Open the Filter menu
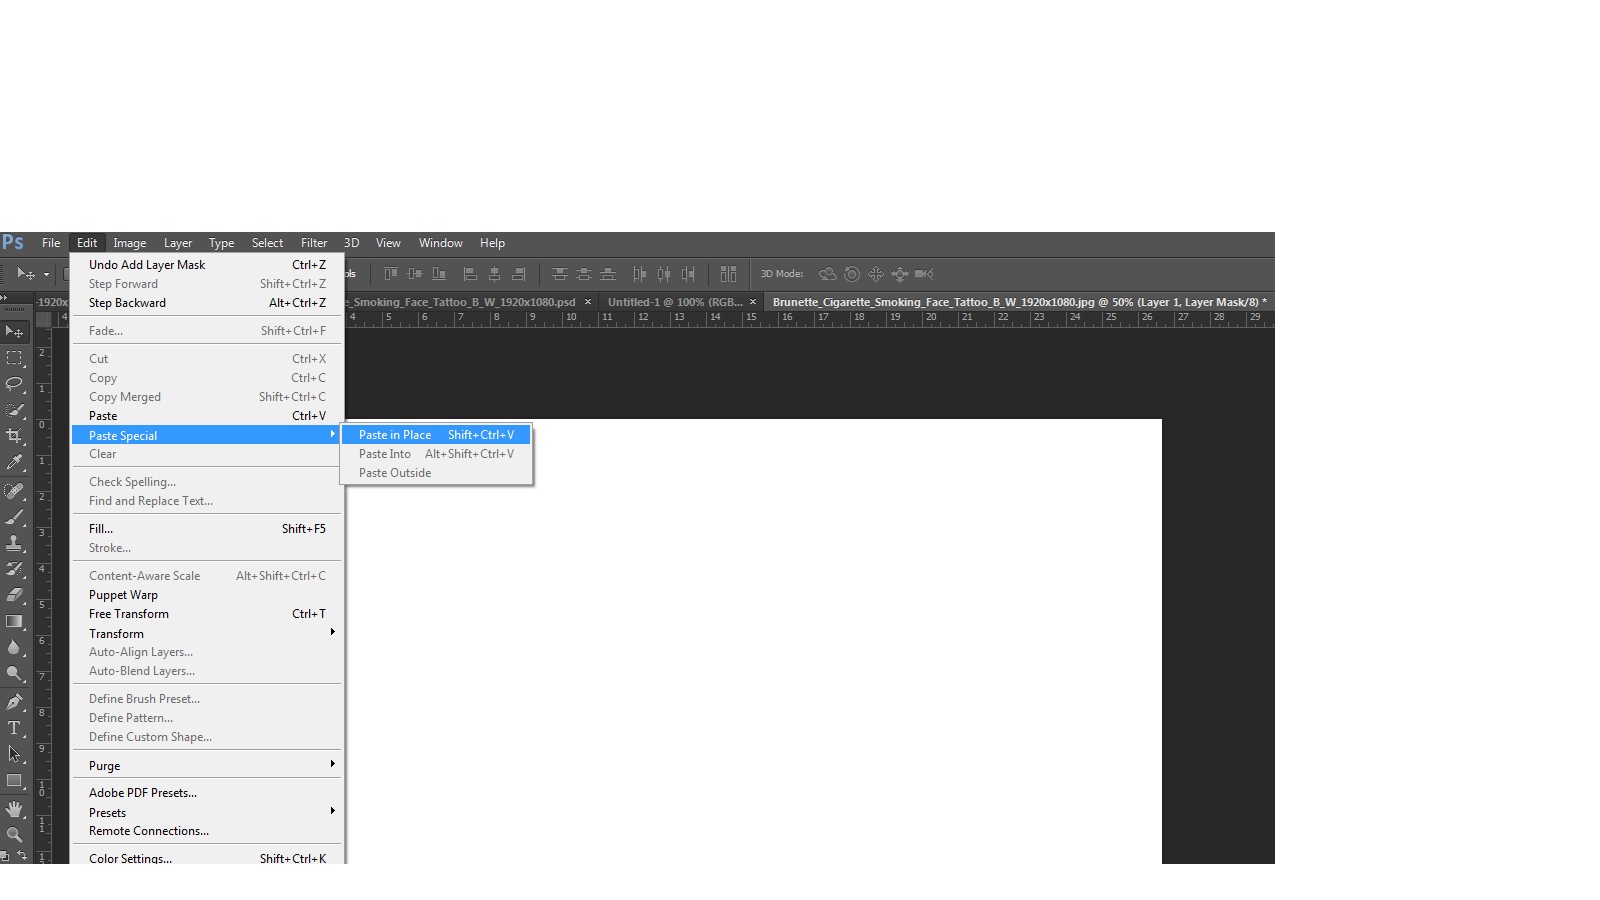 coord(313,242)
